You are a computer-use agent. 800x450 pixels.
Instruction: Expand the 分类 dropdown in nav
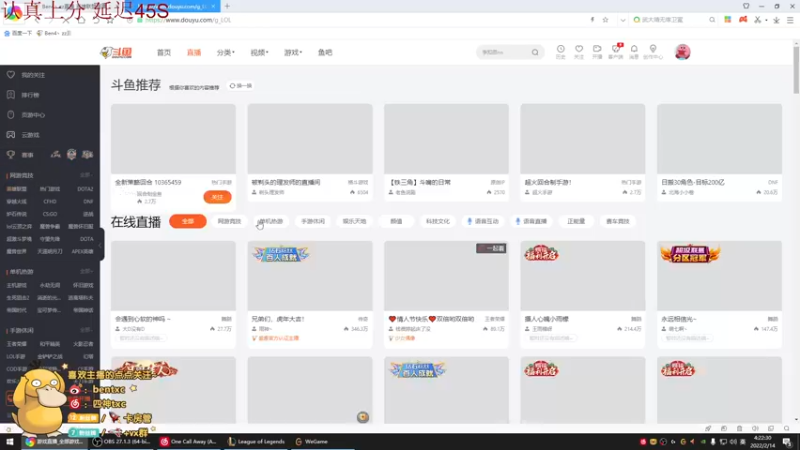(x=226, y=53)
